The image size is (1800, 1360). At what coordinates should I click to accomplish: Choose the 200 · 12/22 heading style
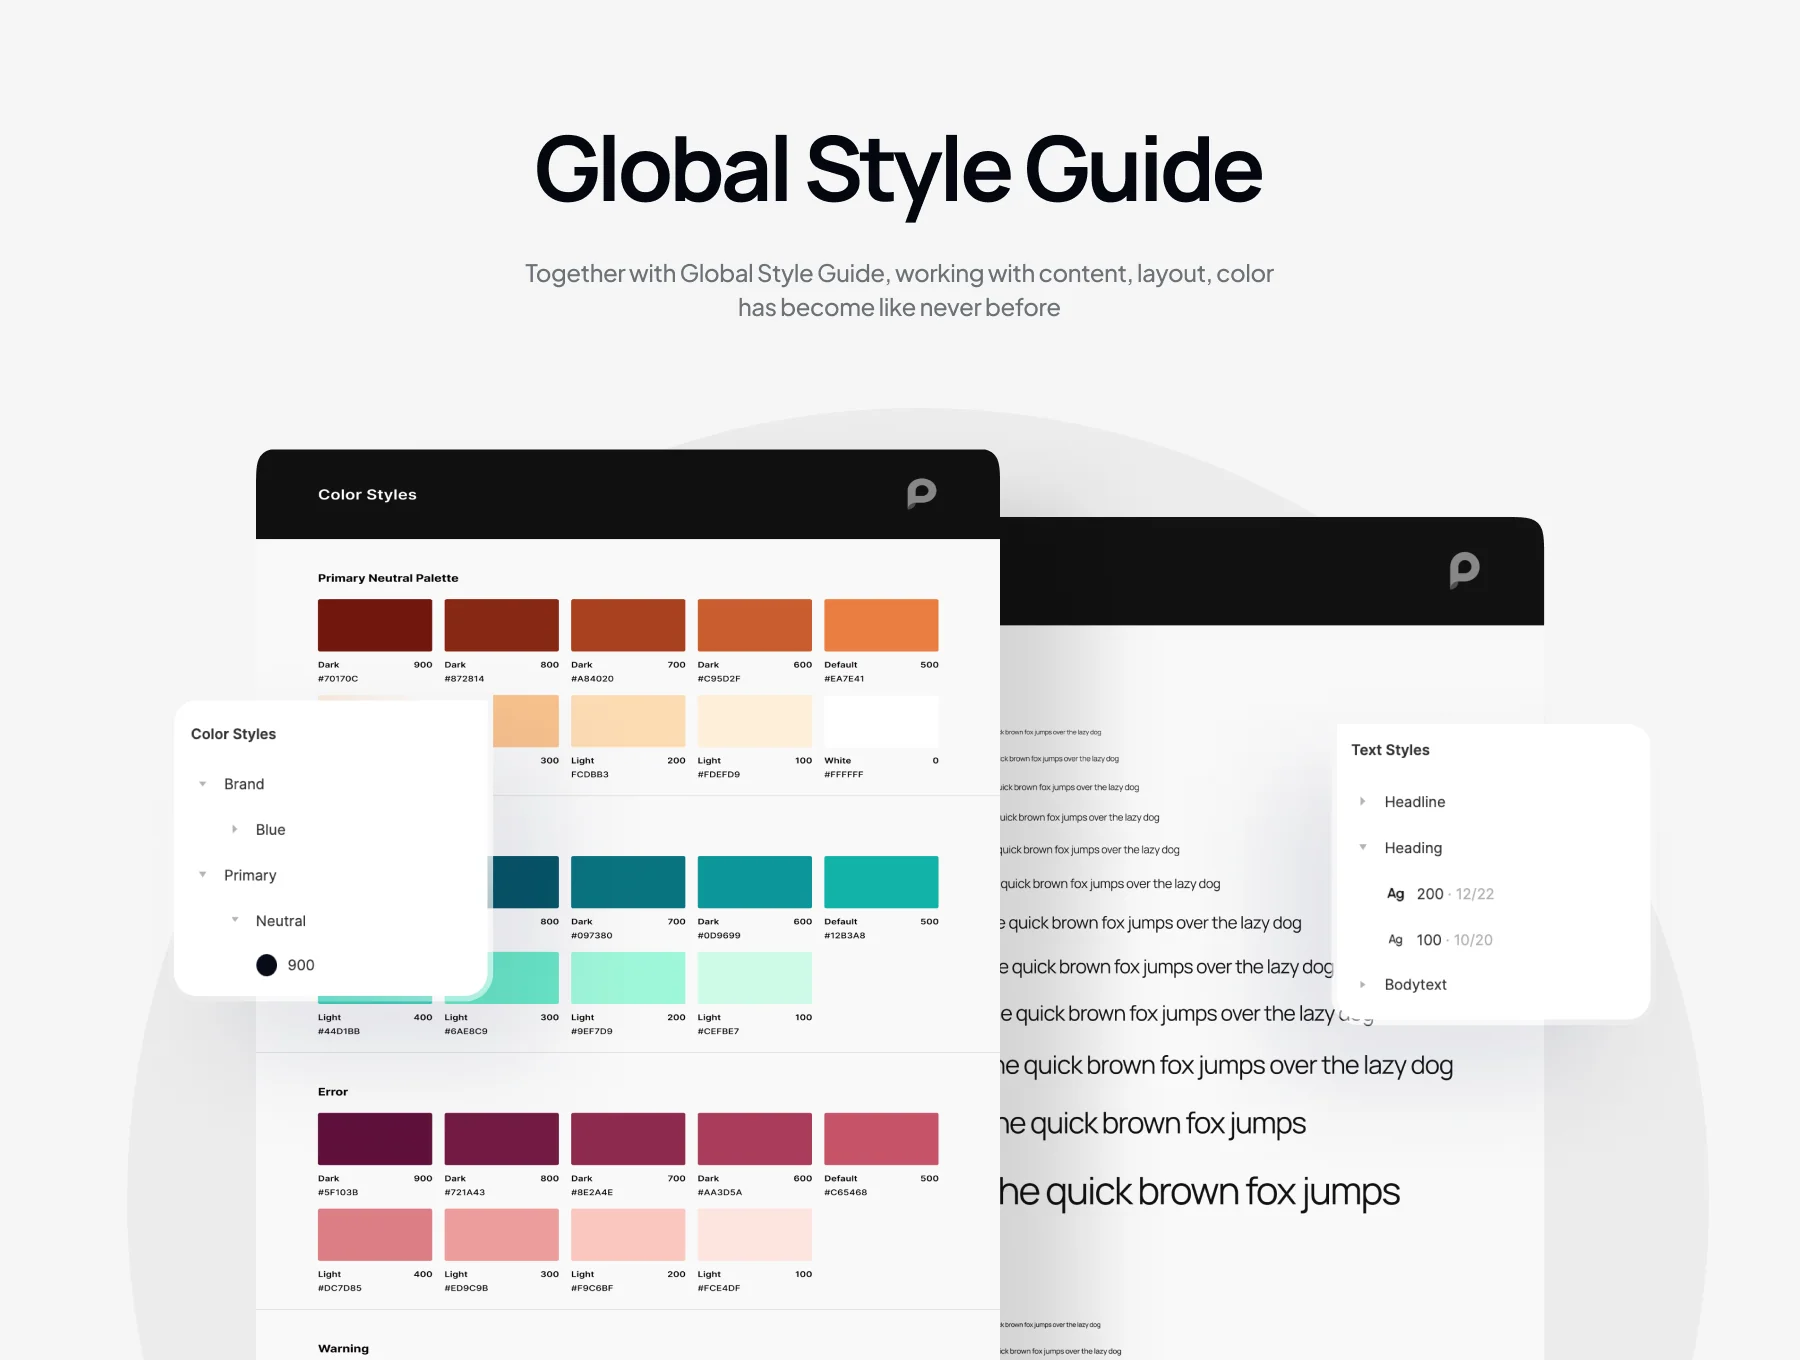click(x=1455, y=894)
